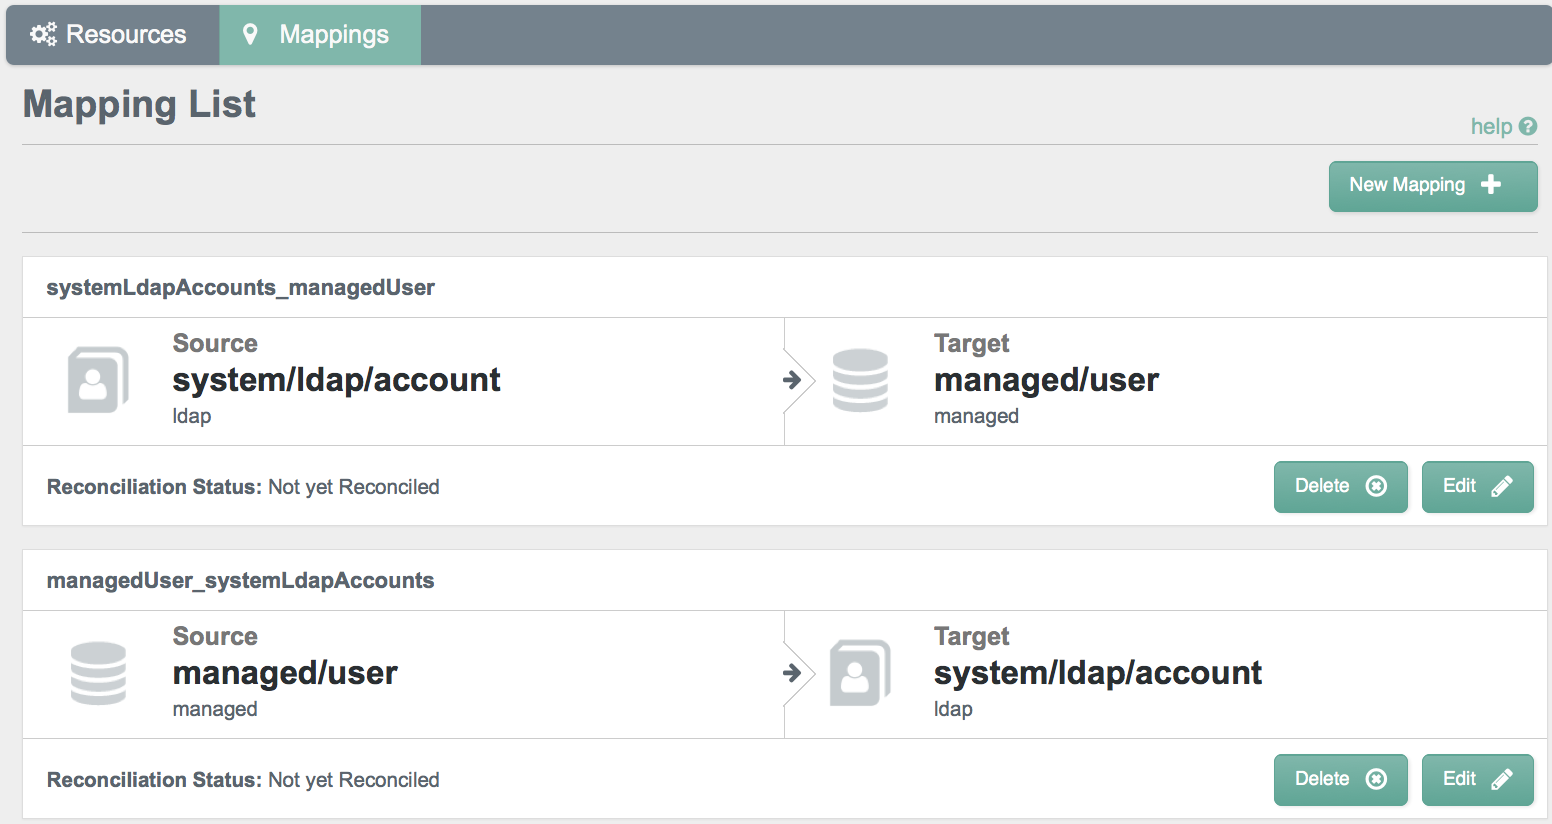Click the LDAP account target icon in second mapping
Image resolution: width=1552 pixels, height=824 pixels.
[x=860, y=673]
